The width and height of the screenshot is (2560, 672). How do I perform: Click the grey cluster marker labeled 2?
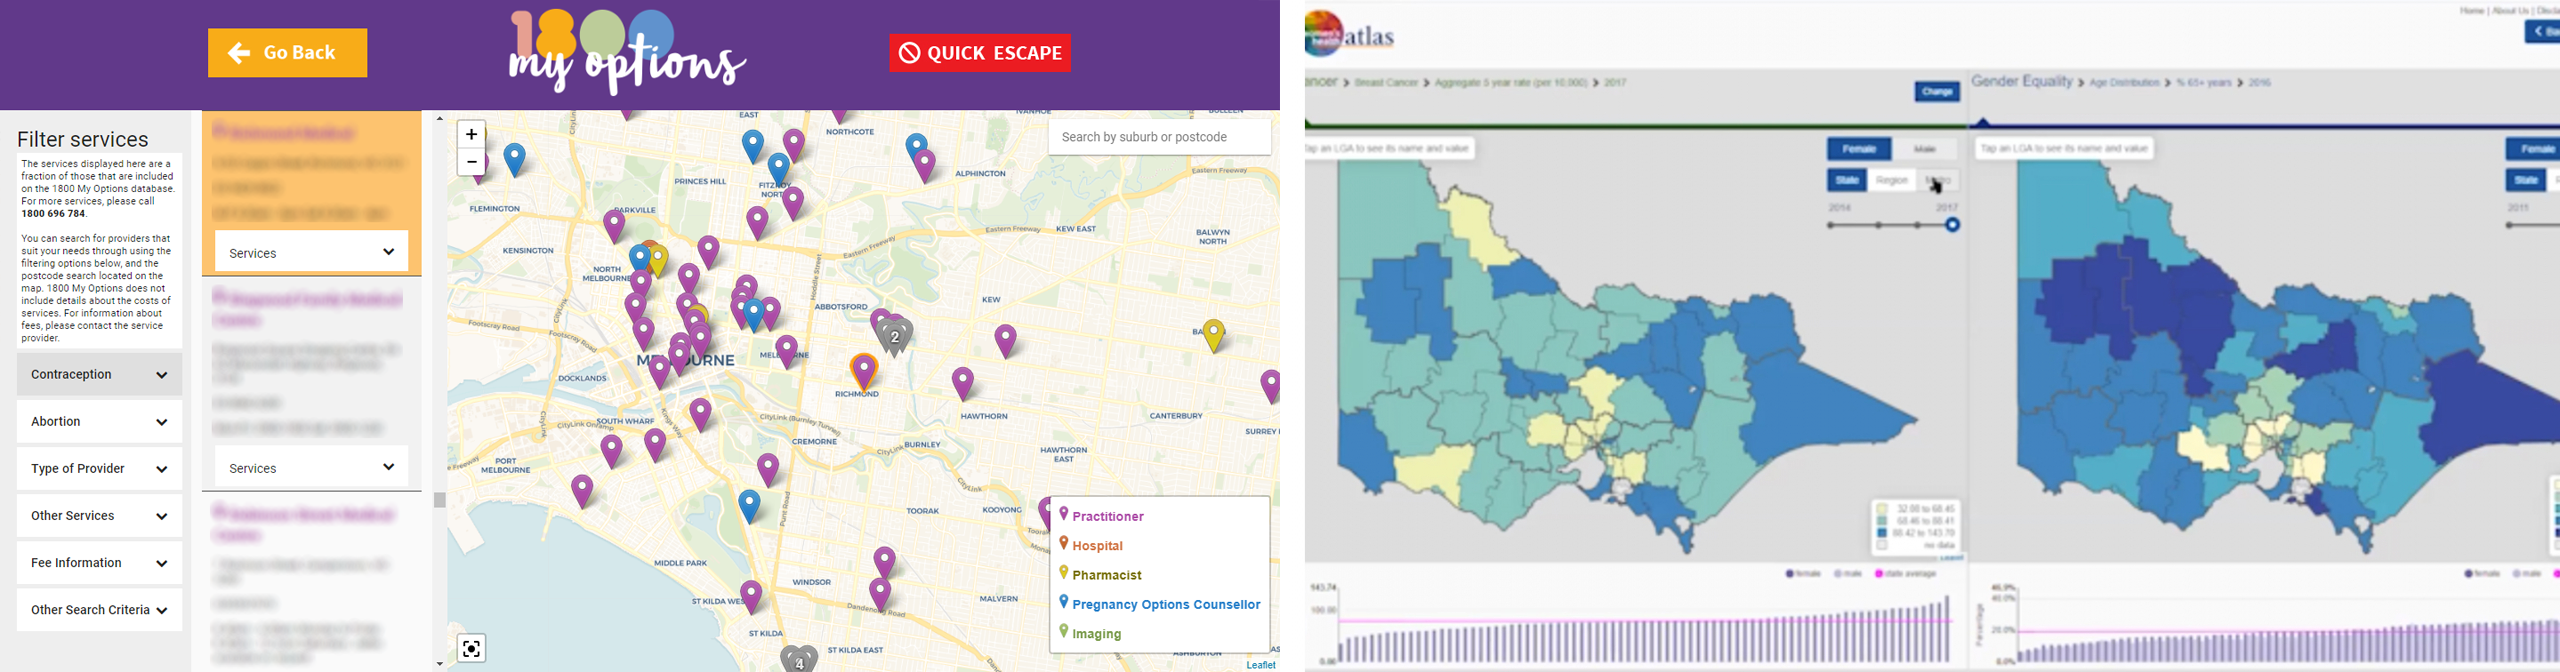(895, 338)
